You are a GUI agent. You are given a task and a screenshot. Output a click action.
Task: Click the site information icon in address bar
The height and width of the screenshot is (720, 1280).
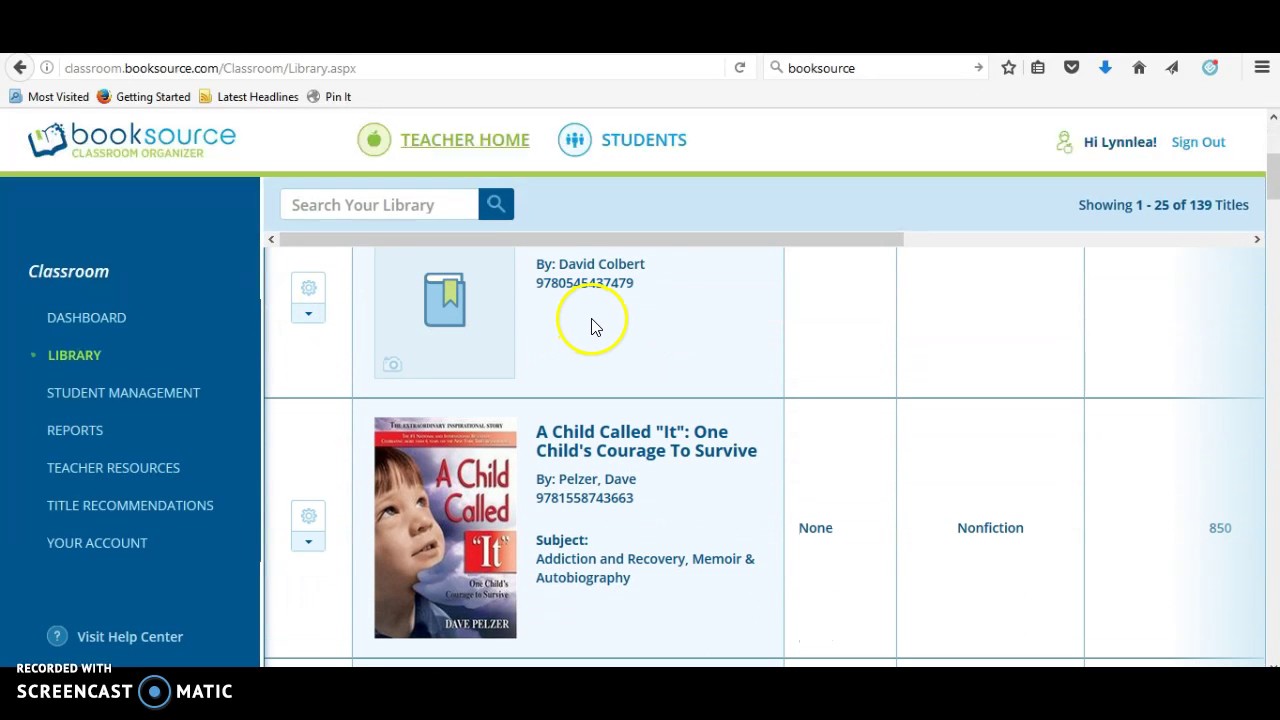(46, 68)
